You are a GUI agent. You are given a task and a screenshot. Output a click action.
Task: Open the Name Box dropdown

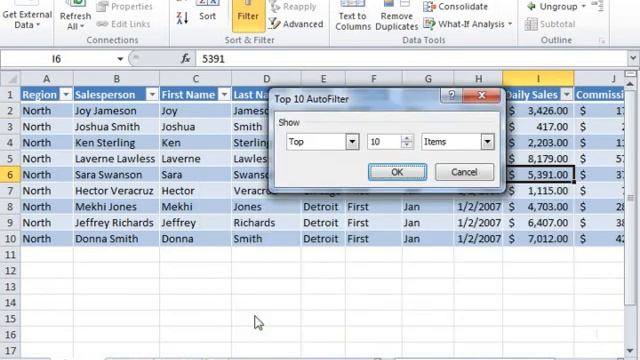(x=120, y=59)
